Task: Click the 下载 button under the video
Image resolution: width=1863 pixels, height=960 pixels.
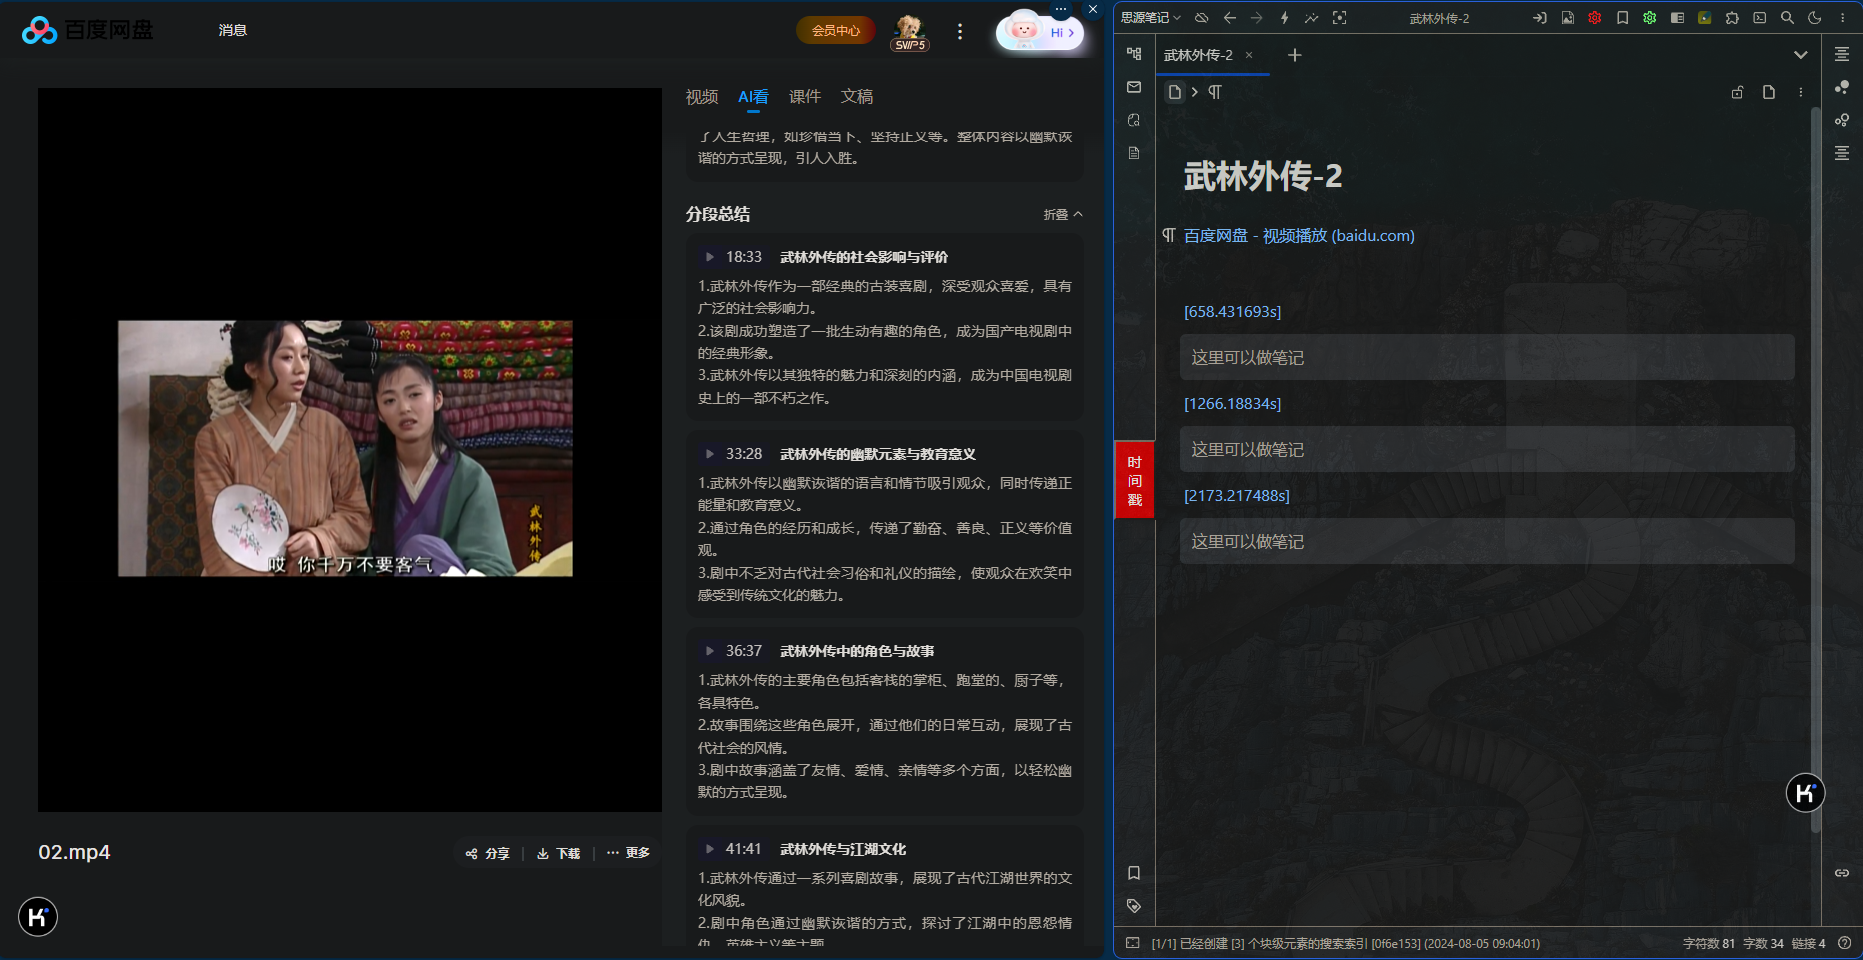Action: pos(558,853)
